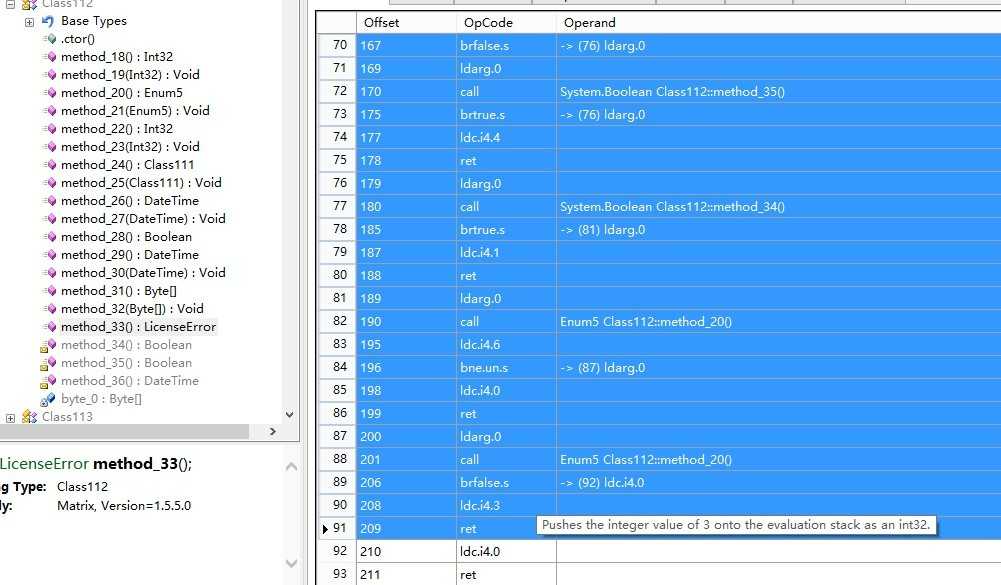Click the method_27(DateTime) method icon
The height and width of the screenshot is (585, 1001).
50,218
